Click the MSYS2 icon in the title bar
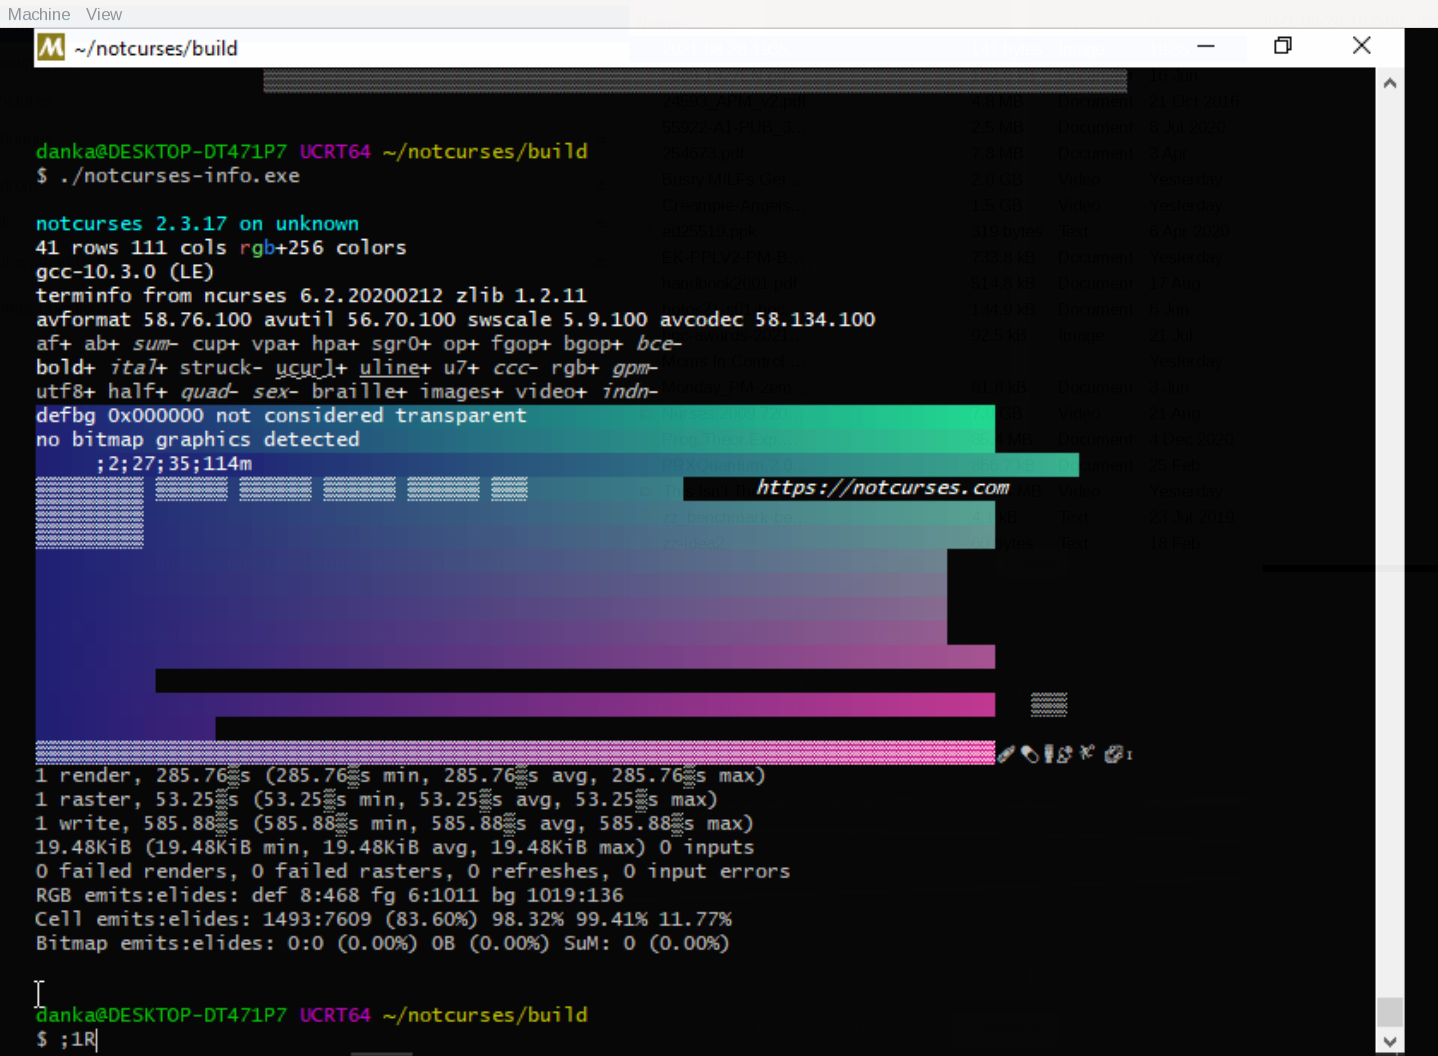Screen dimensions: 1438x1056 pos(51,47)
